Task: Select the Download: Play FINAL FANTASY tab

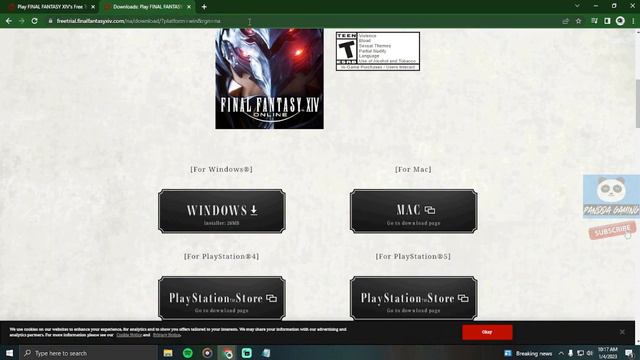Action: (147, 7)
